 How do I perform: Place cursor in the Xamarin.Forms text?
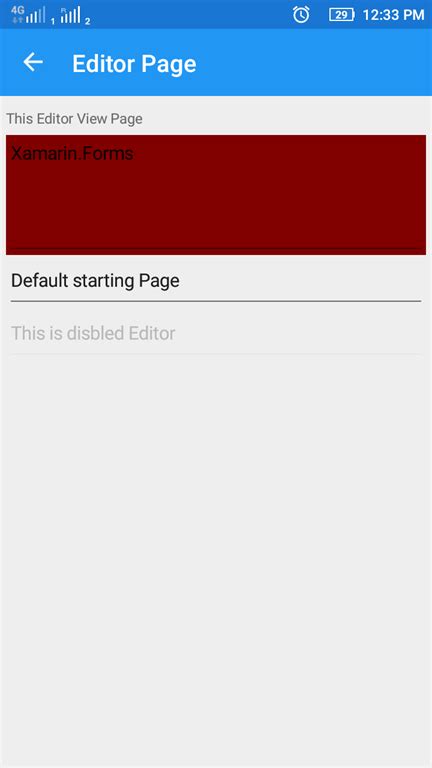(x=72, y=154)
